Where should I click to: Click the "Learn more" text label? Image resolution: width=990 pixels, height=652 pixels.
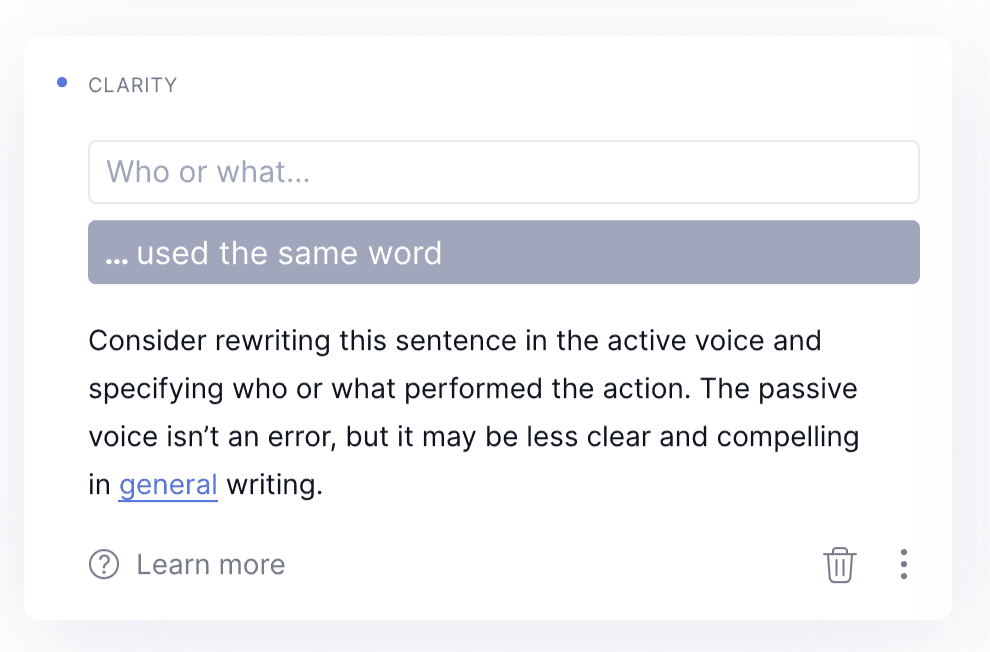[211, 564]
